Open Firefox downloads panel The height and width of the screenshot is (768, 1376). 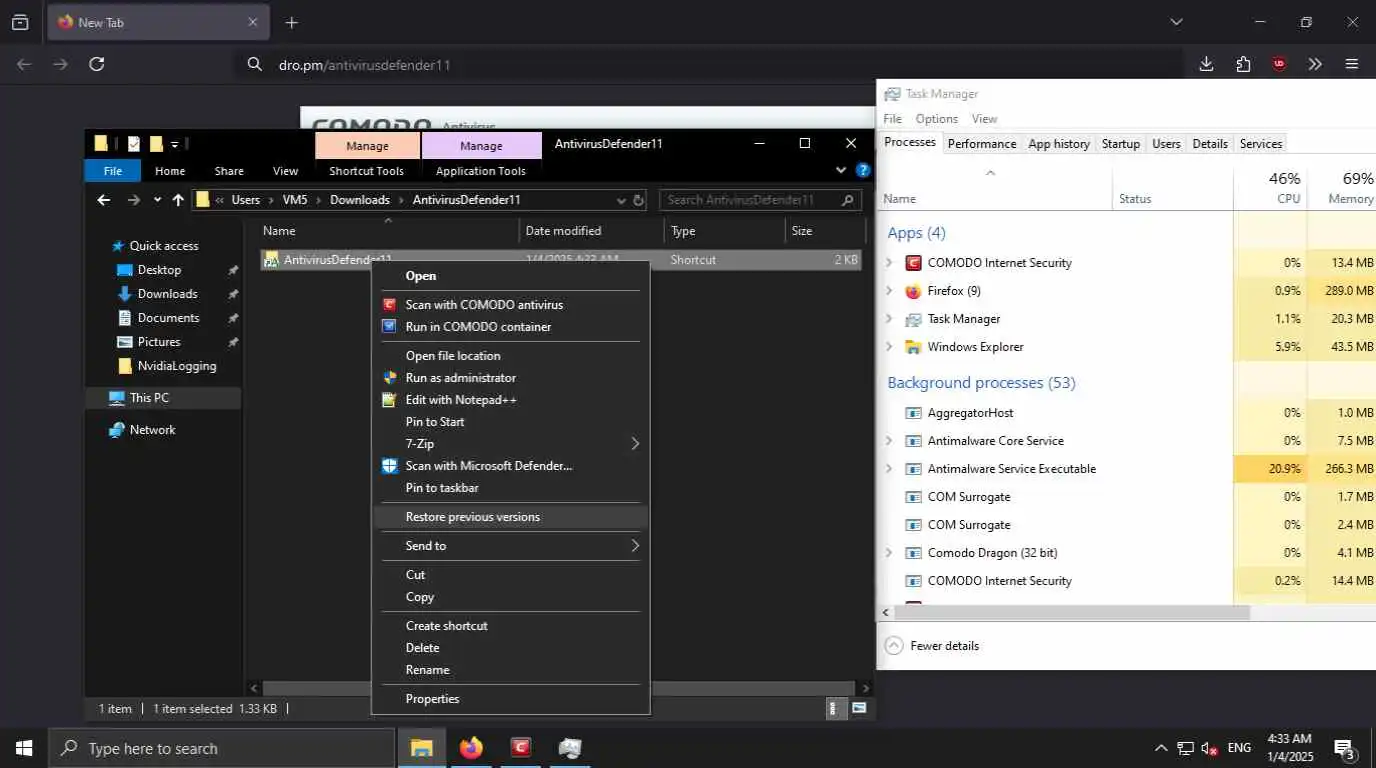1206,64
